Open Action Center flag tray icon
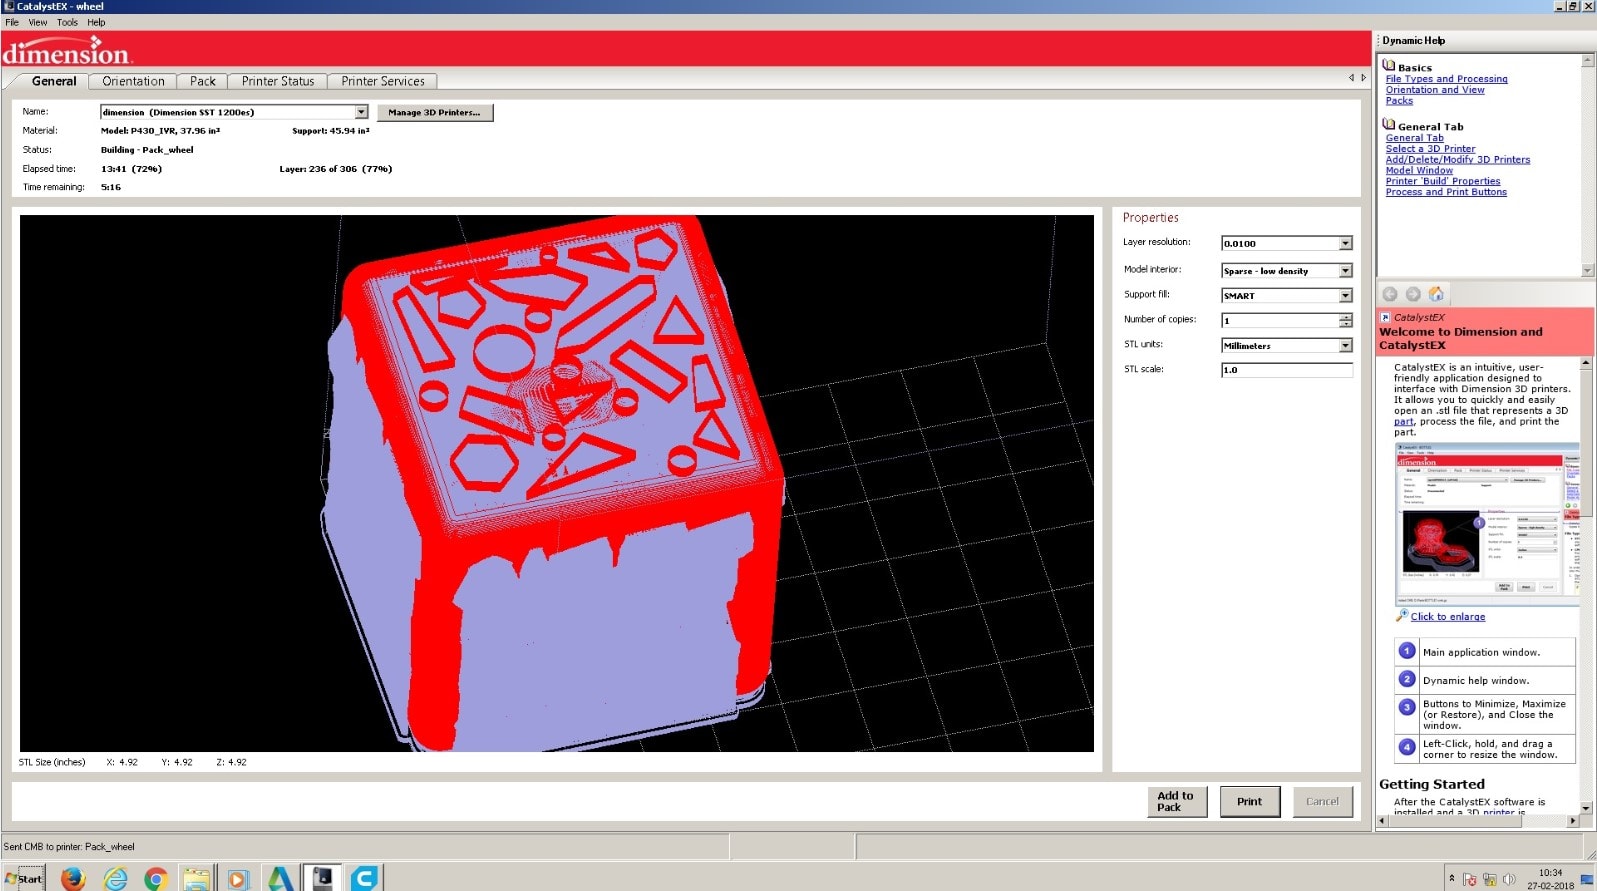This screenshot has height=891, width=1597. click(1470, 880)
